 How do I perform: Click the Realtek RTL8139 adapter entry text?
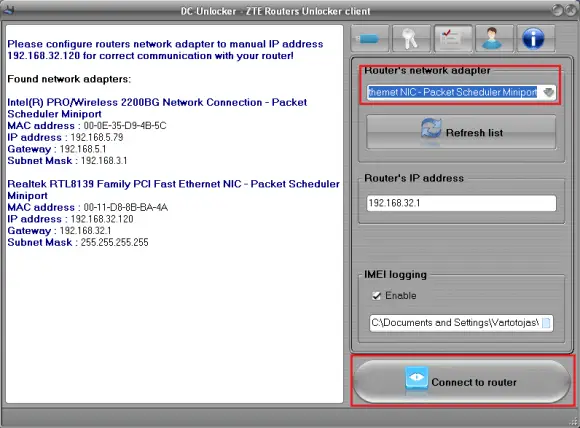click(x=173, y=189)
